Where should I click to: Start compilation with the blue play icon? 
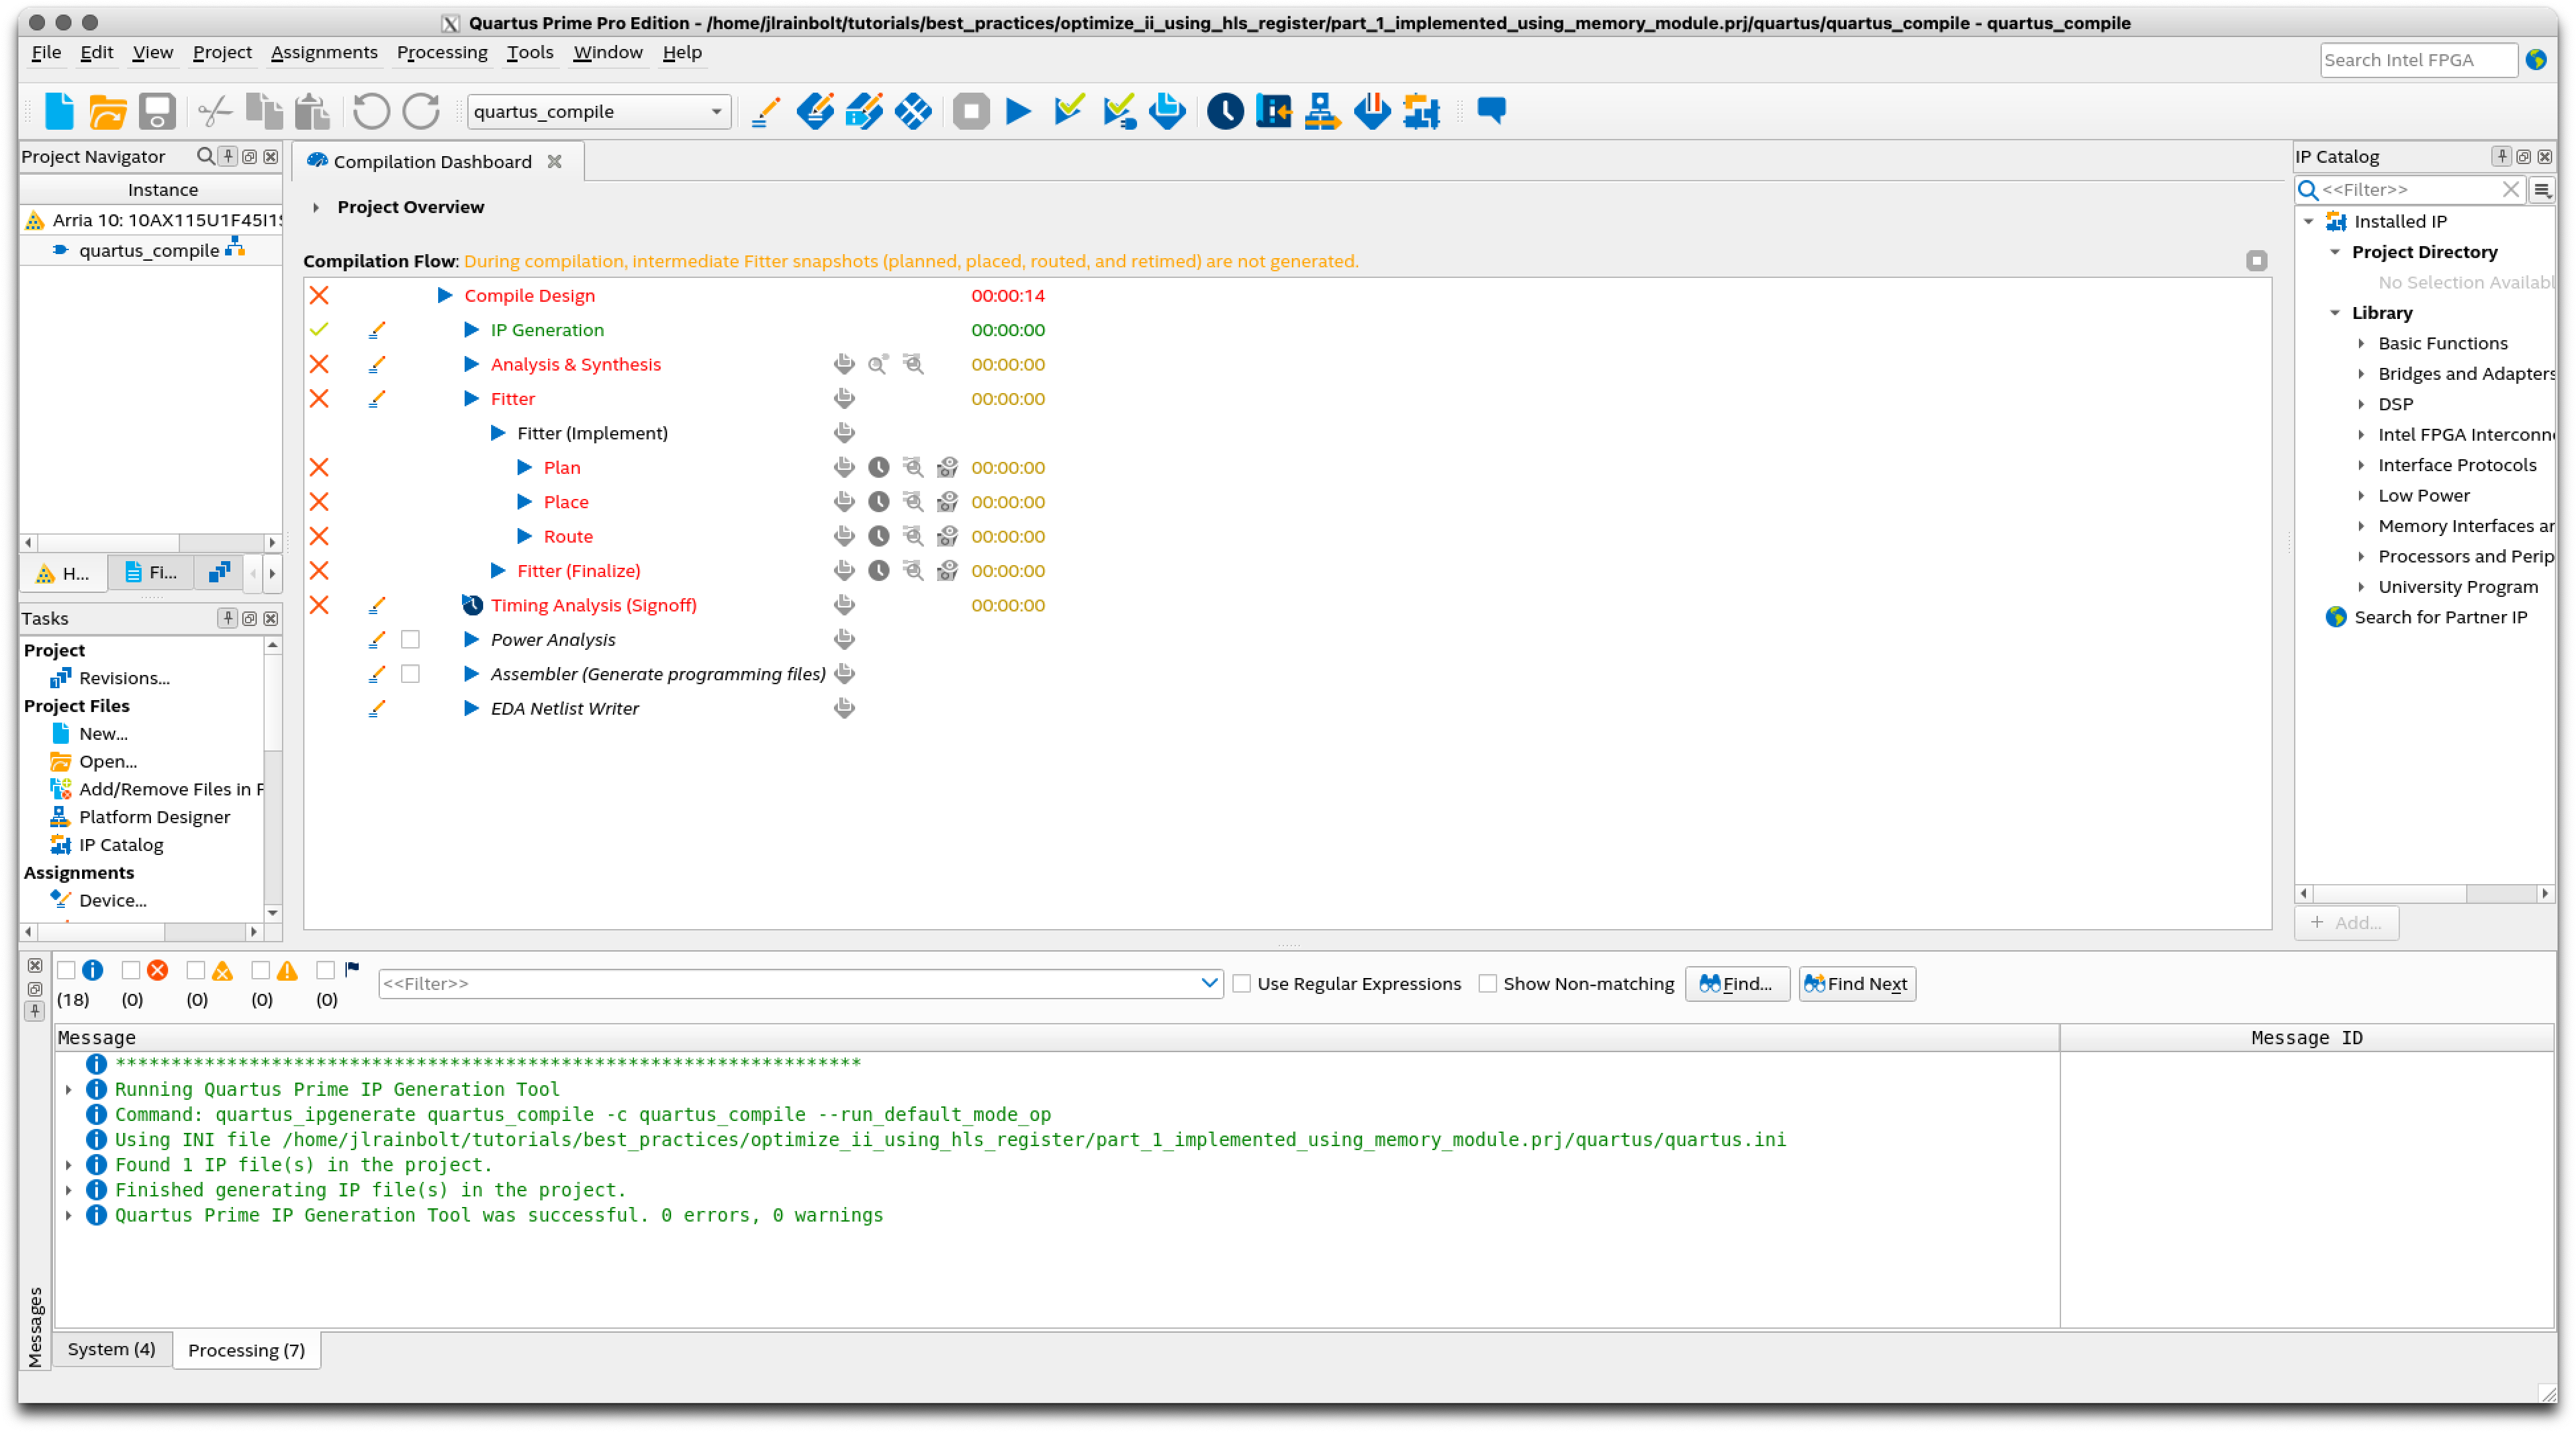pyautogui.click(x=1018, y=111)
